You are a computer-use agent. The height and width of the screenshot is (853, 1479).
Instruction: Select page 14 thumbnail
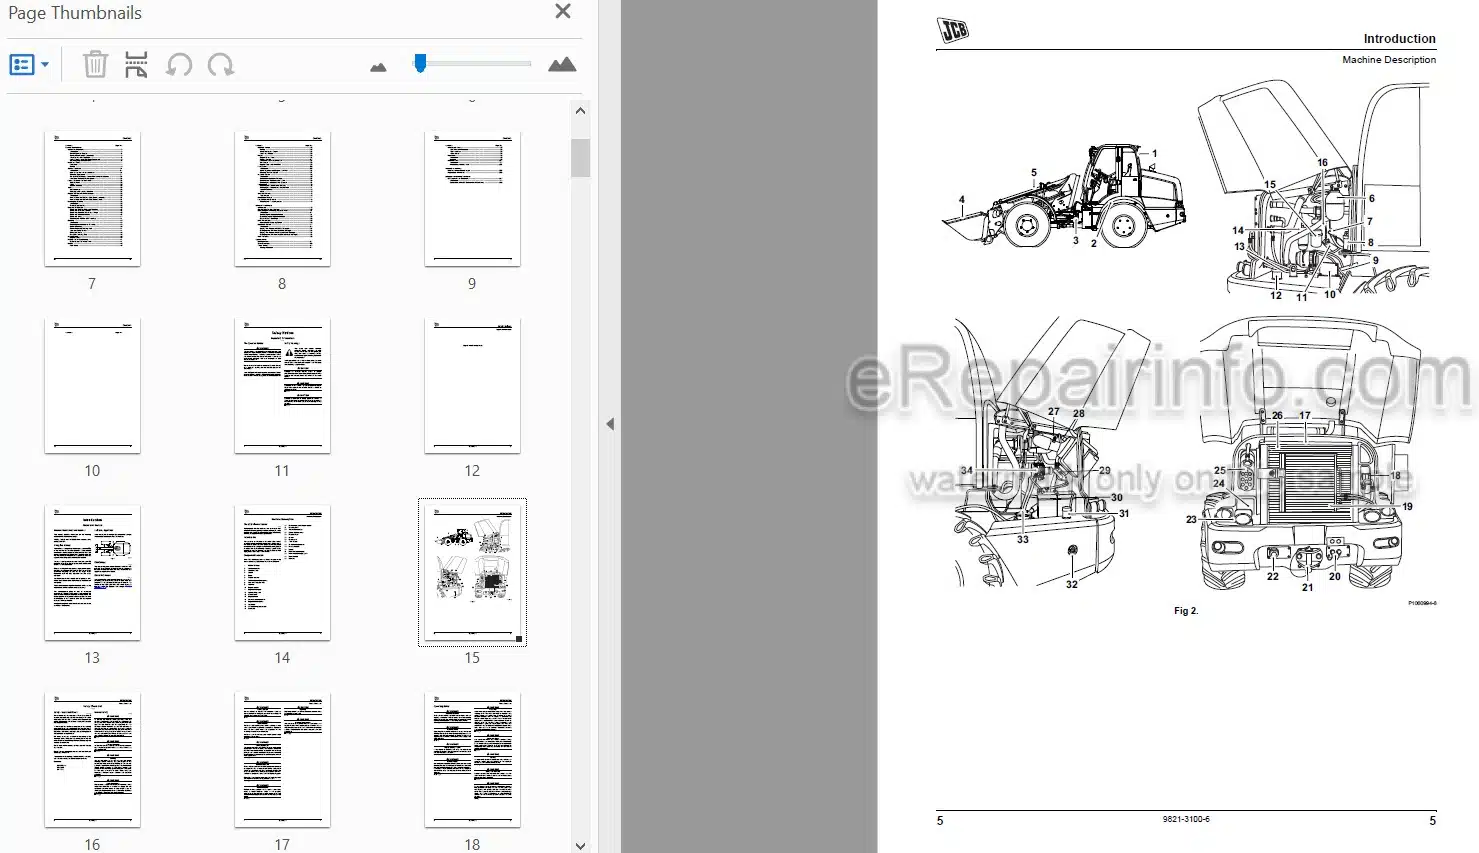point(282,573)
